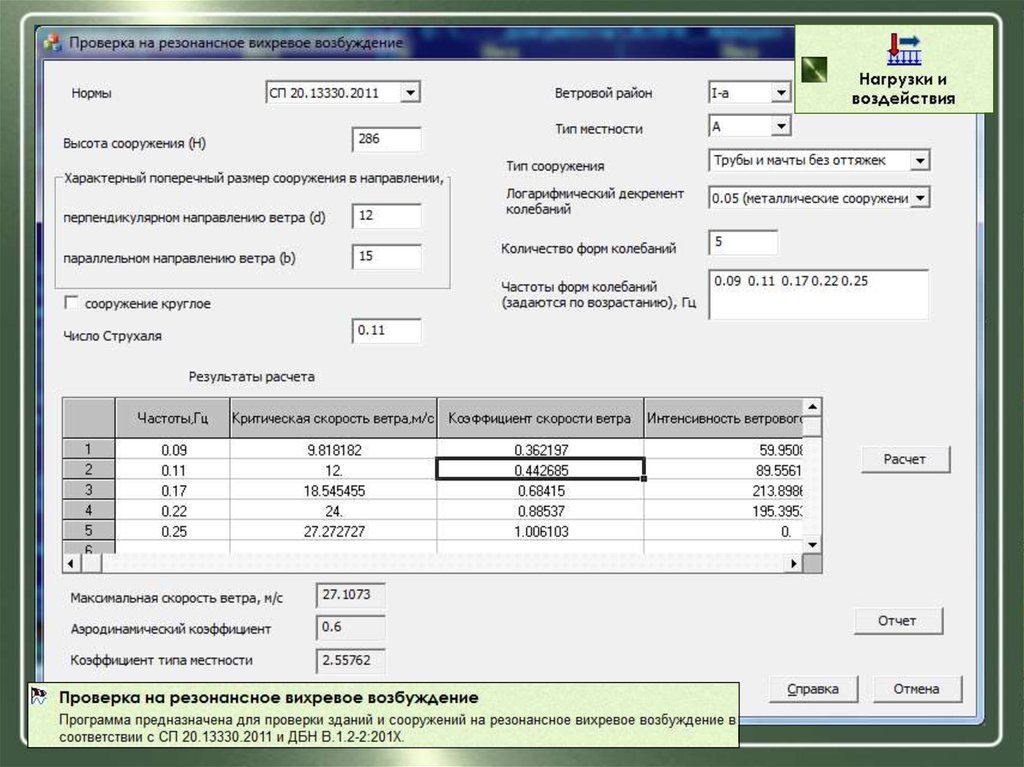Expand the Ветровой район dropdown
Image resolution: width=1024 pixels, height=767 pixels.
780,93
